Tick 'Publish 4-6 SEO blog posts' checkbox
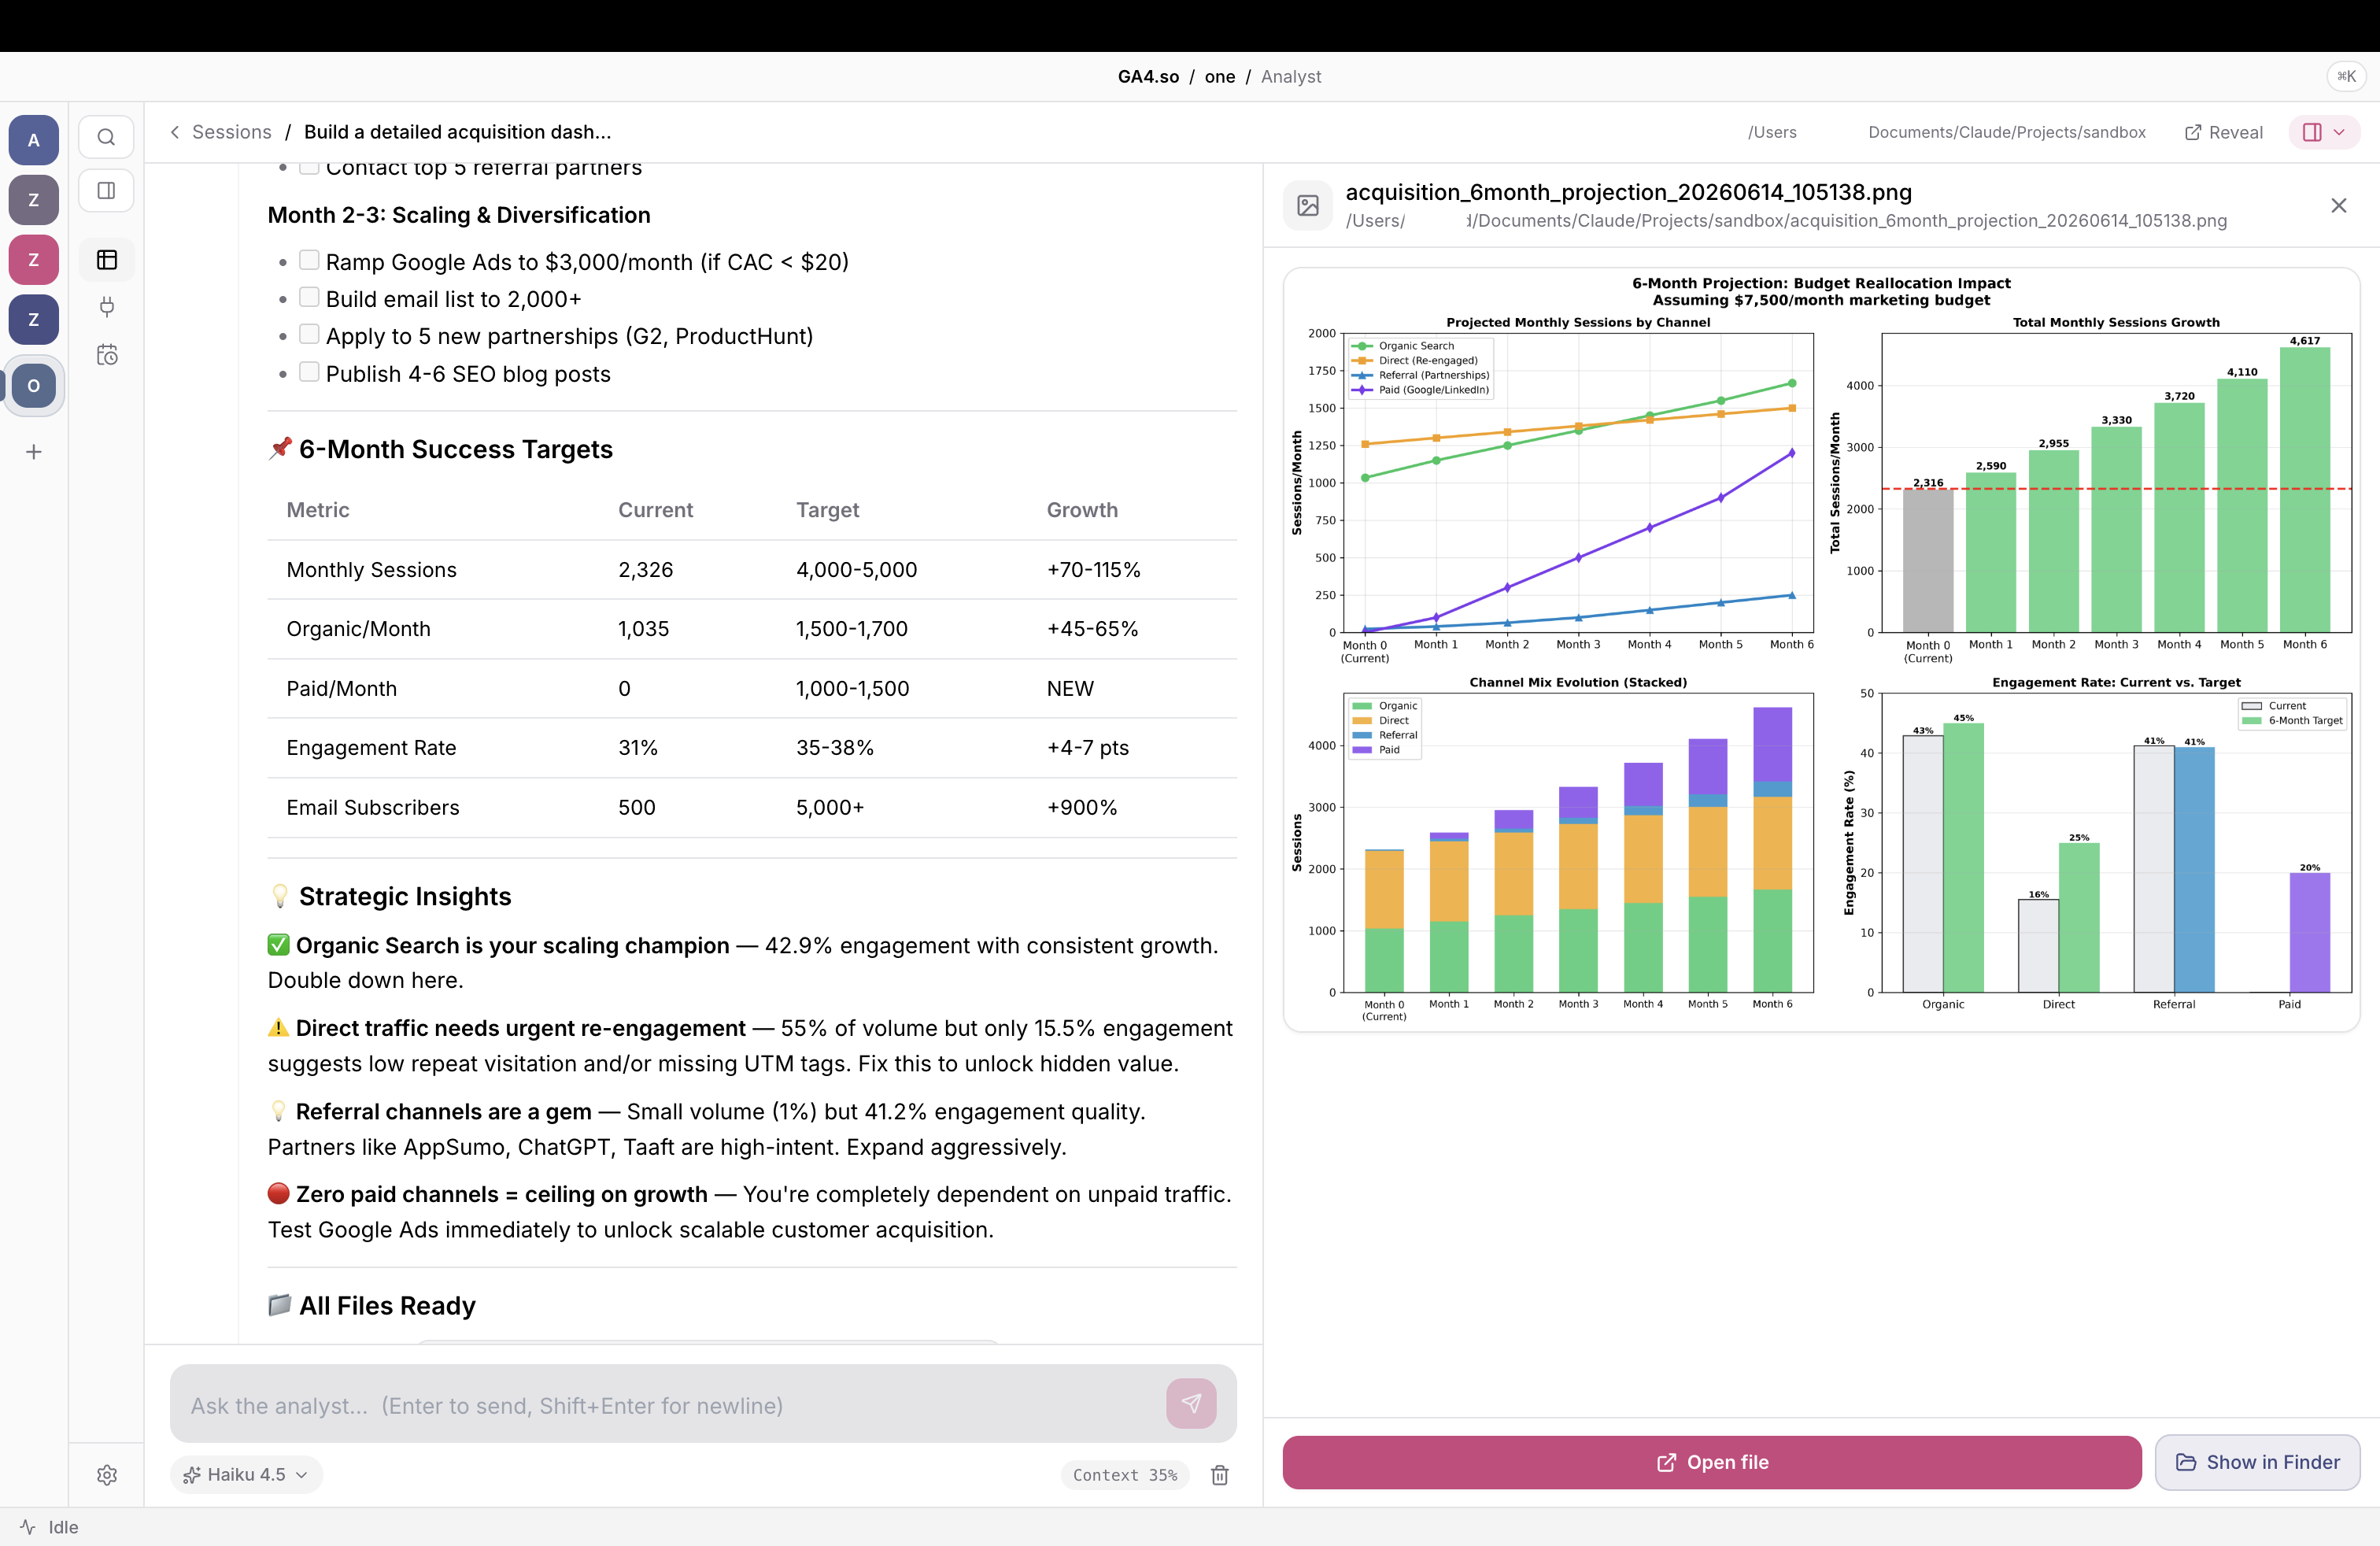Screen dimensions: 2380x1546 point(309,372)
